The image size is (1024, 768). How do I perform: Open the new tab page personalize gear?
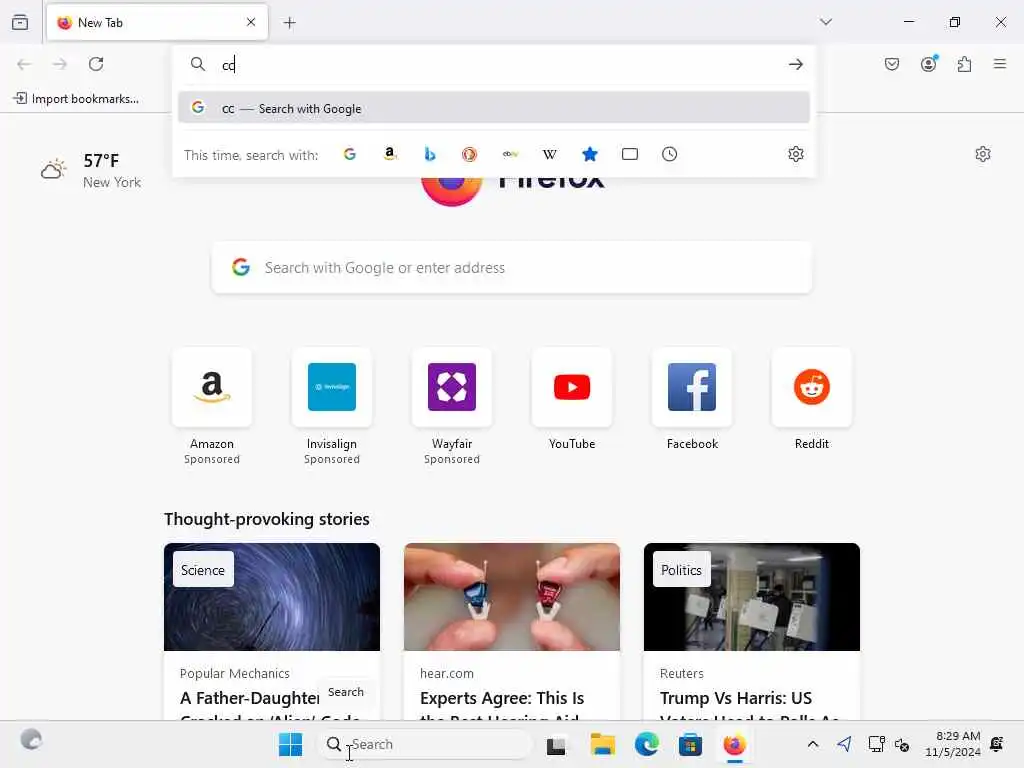983,154
